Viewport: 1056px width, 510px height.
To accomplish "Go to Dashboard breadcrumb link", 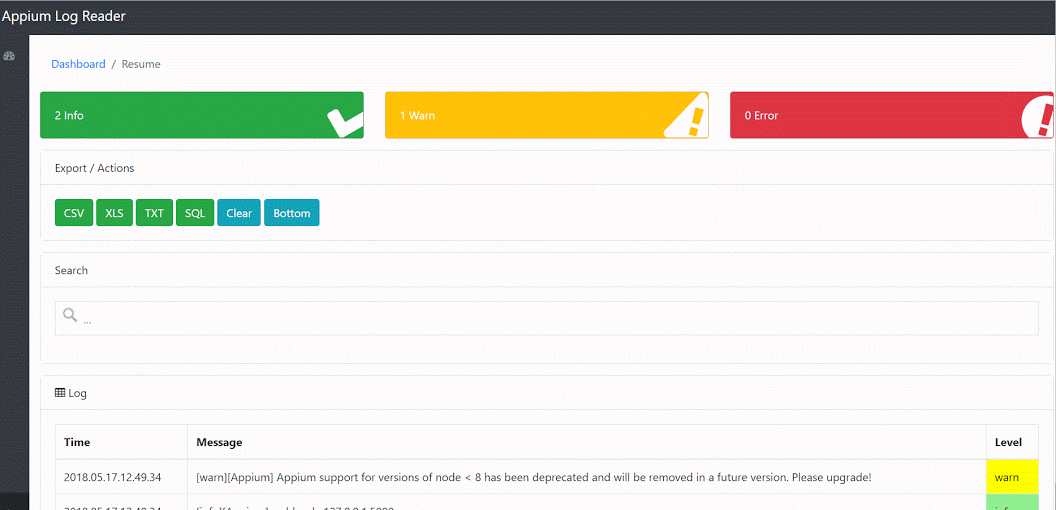I will click(78, 64).
